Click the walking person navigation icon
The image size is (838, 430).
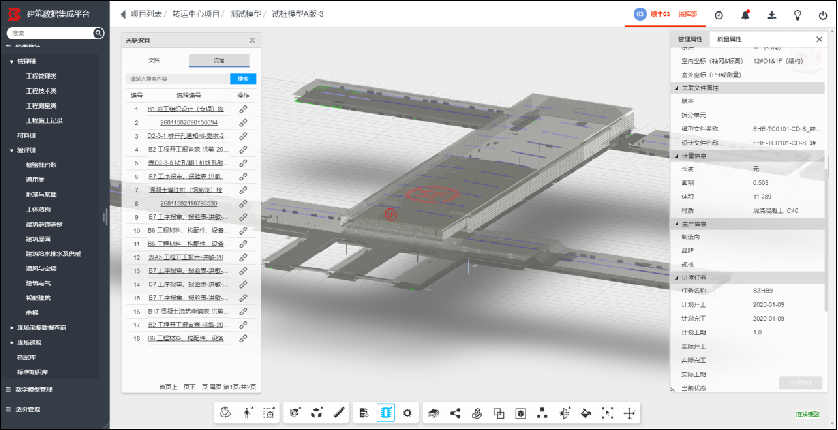pyautogui.click(x=247, y=412)
